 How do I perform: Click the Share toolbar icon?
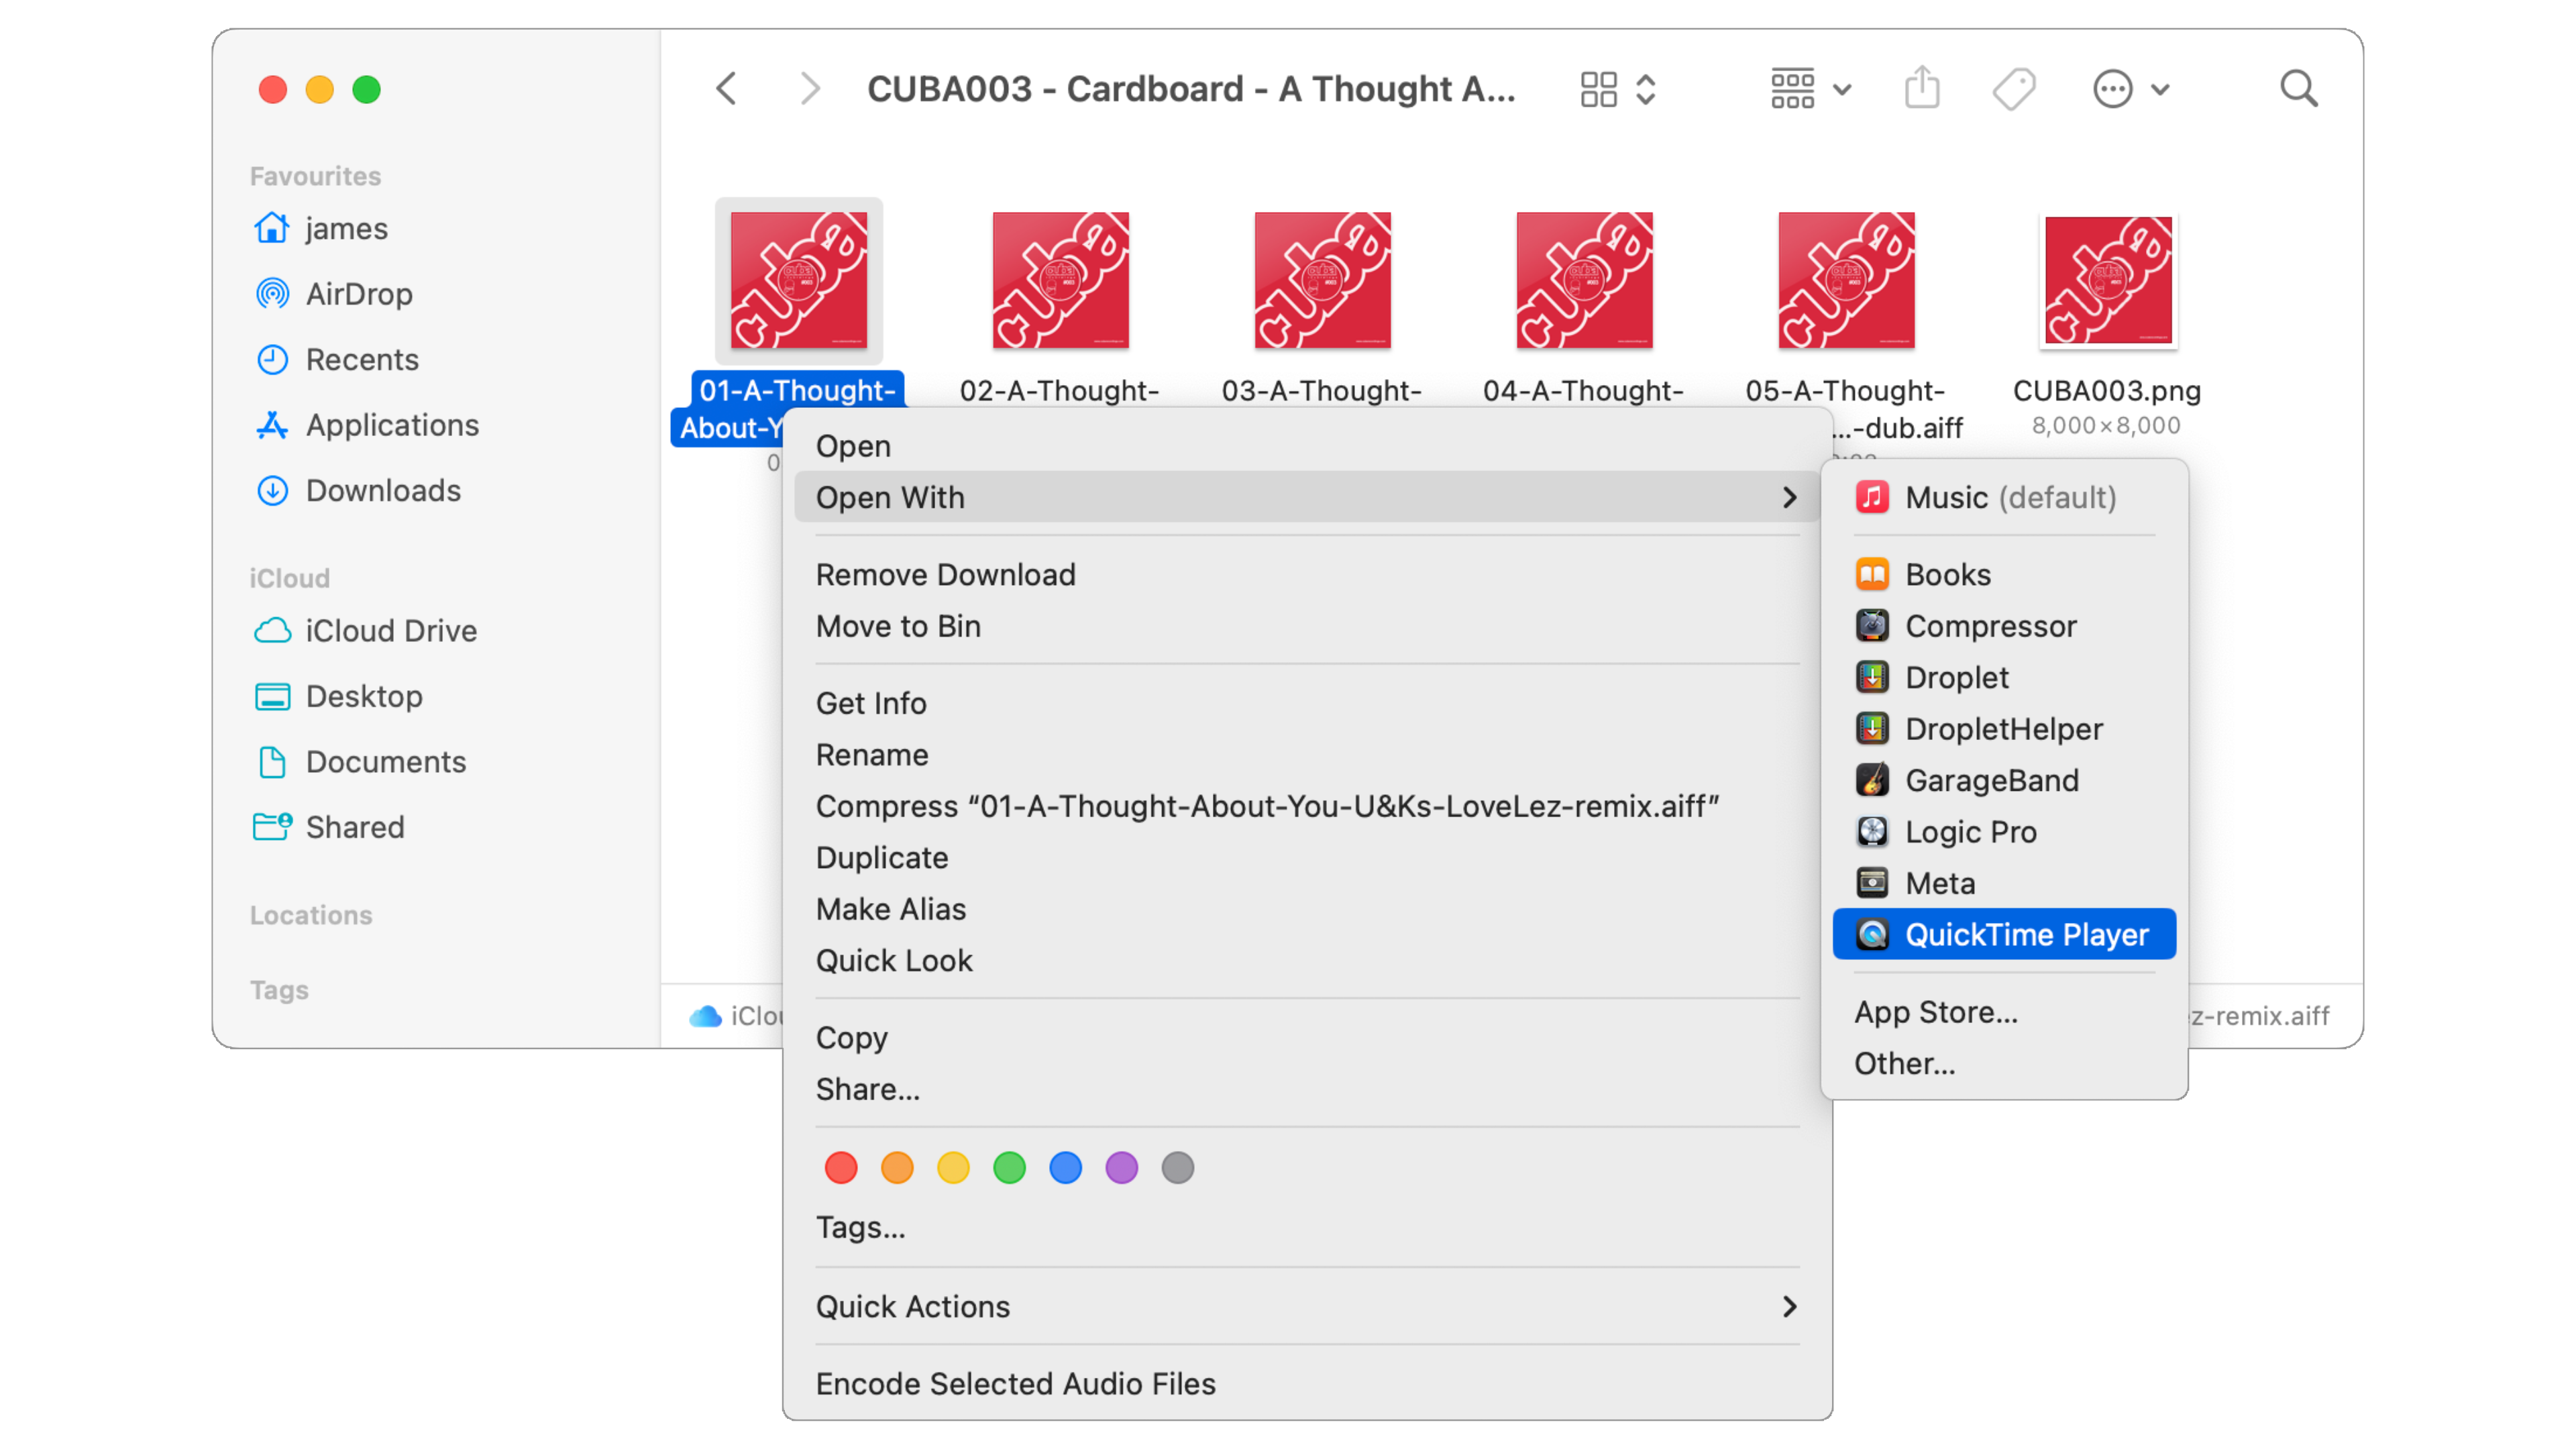[x=1922, y=88]
